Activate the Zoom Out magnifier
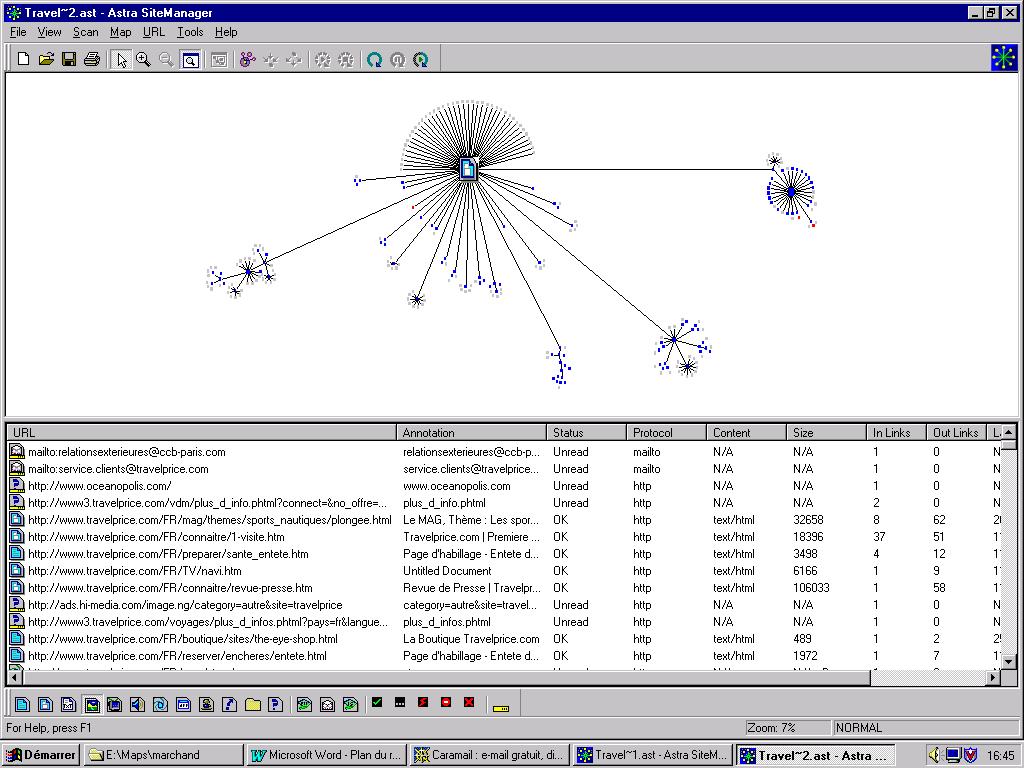 pyautogui.click(x=167, y=59)
